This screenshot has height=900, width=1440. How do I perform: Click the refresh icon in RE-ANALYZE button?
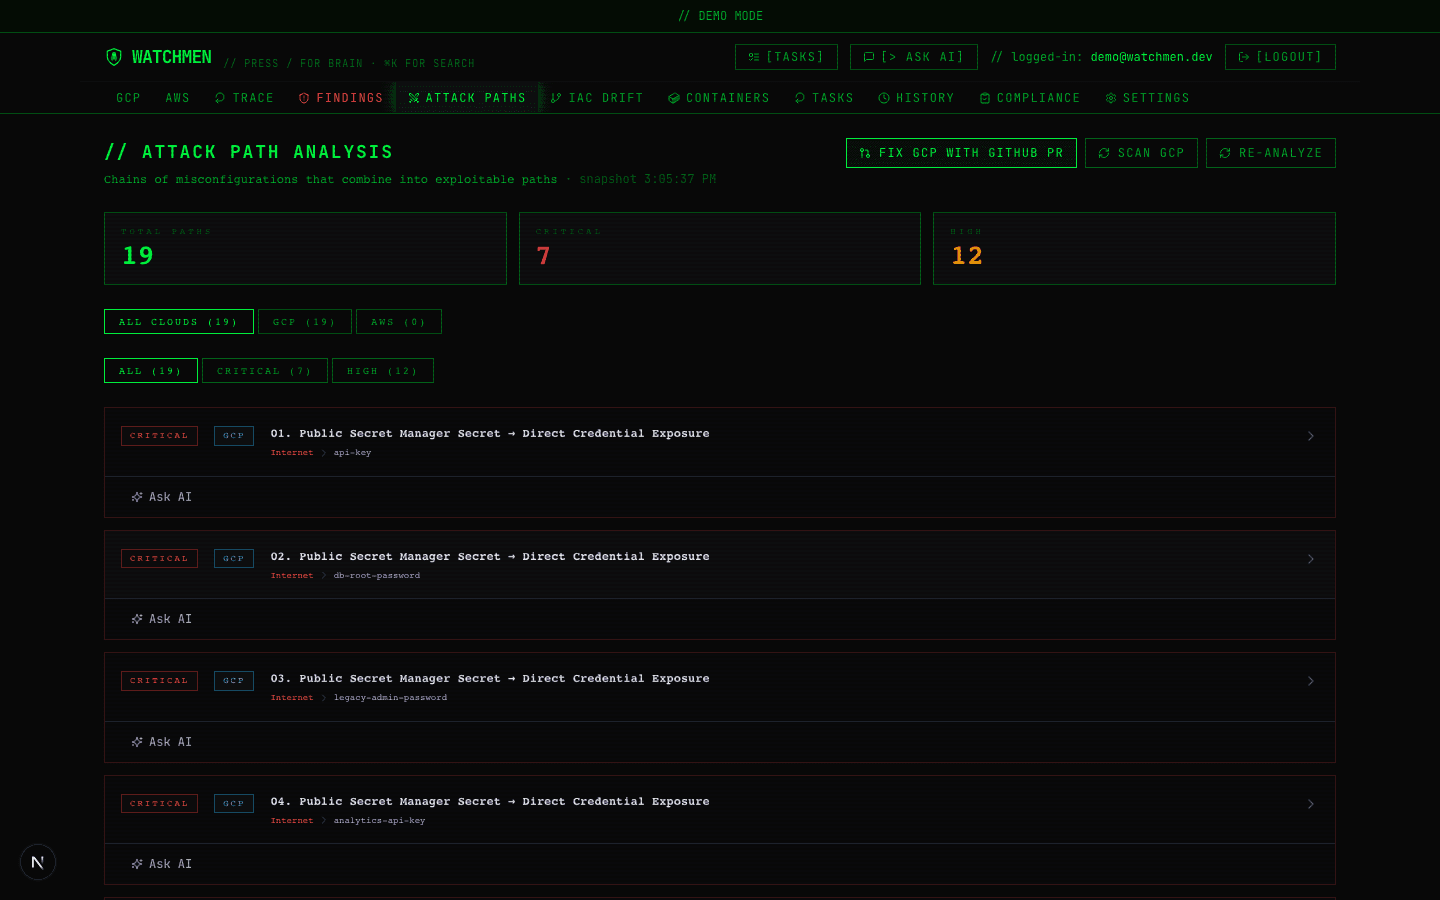coord(1225,153)
